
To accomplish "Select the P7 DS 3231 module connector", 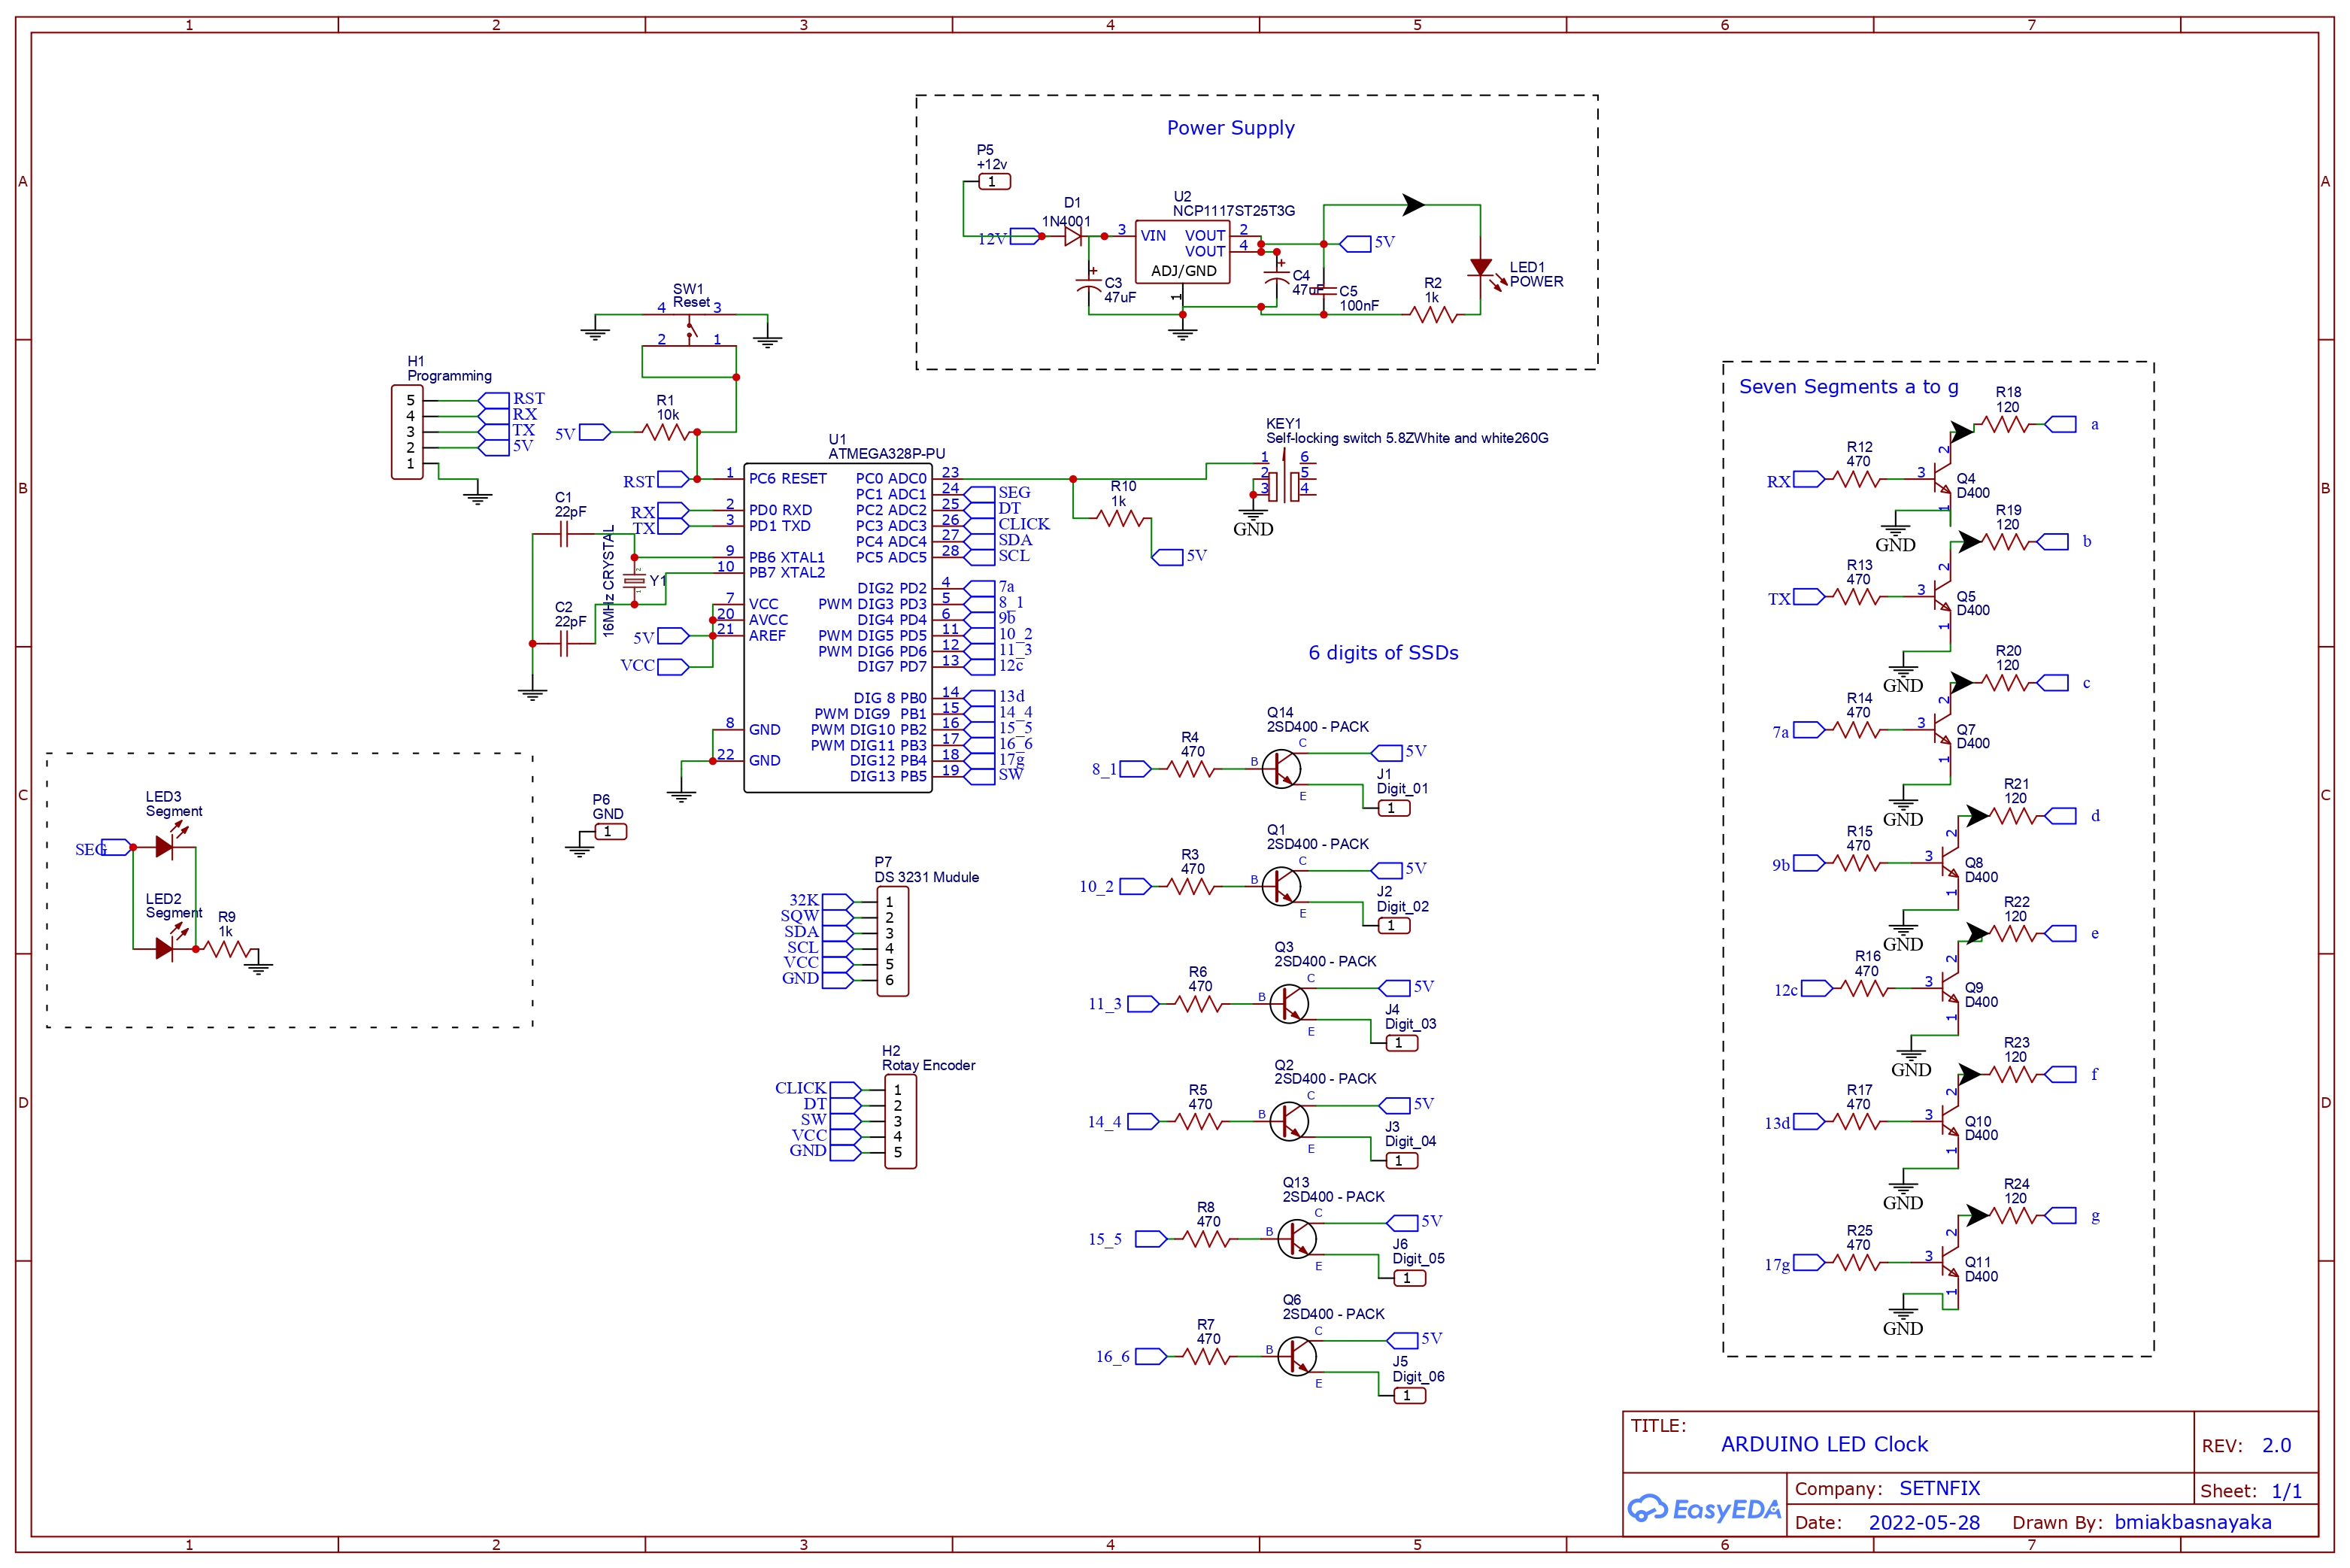I will (892, 941).
